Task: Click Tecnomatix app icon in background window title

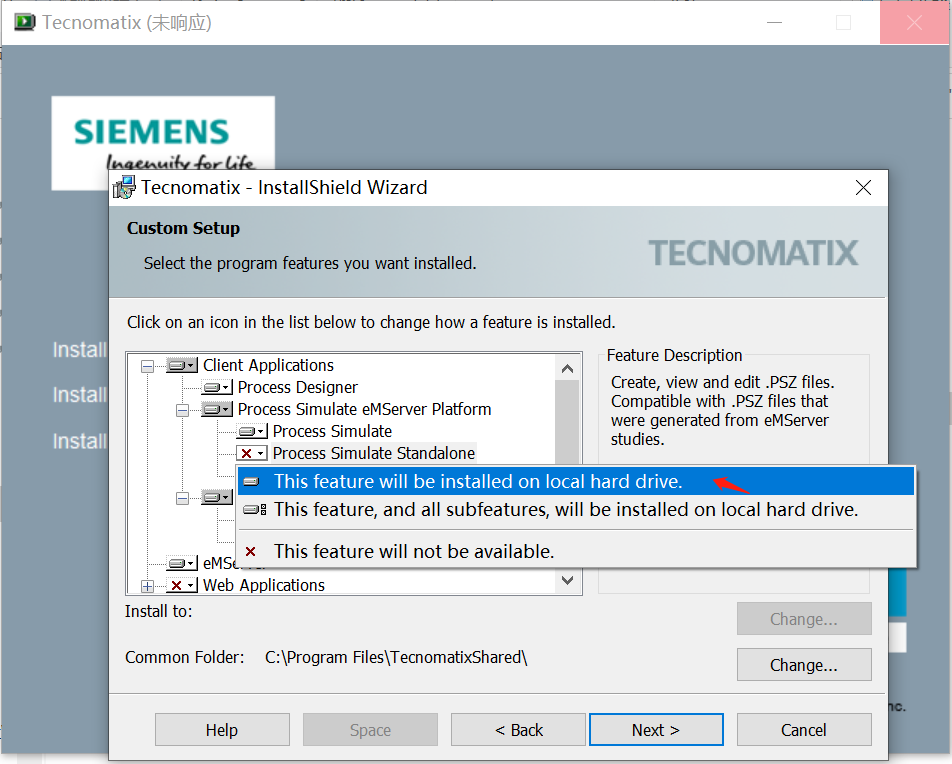Action: [24, 23]
